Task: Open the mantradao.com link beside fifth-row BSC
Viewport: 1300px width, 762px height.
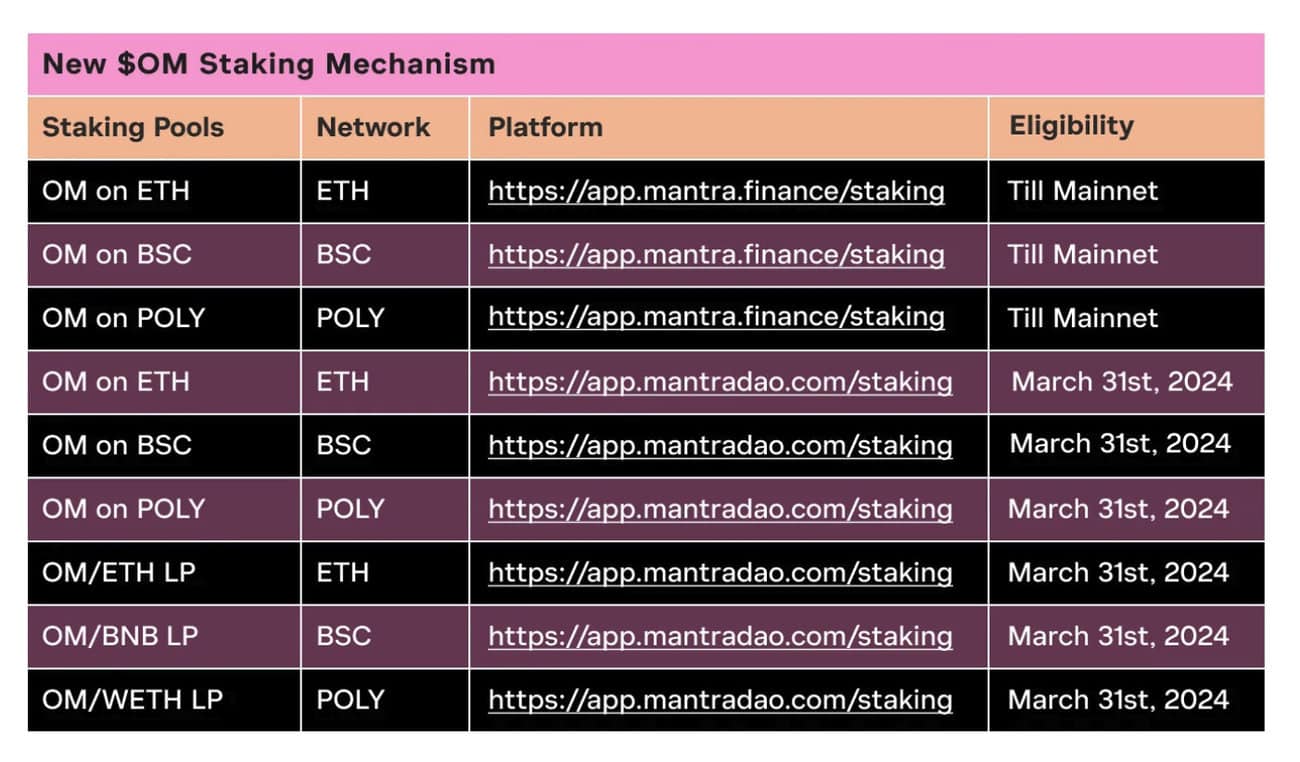Action: point(720,445)
